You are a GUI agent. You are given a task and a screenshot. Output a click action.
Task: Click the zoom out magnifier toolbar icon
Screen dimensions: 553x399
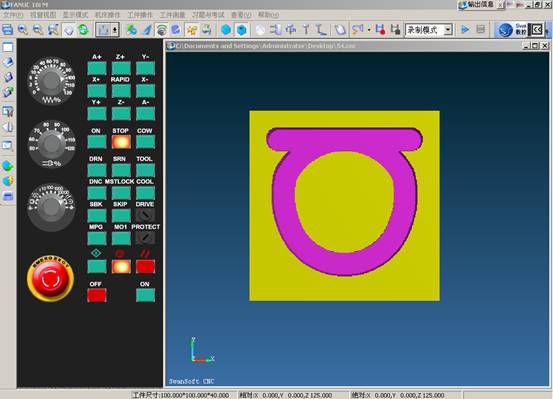pos(38,30)
